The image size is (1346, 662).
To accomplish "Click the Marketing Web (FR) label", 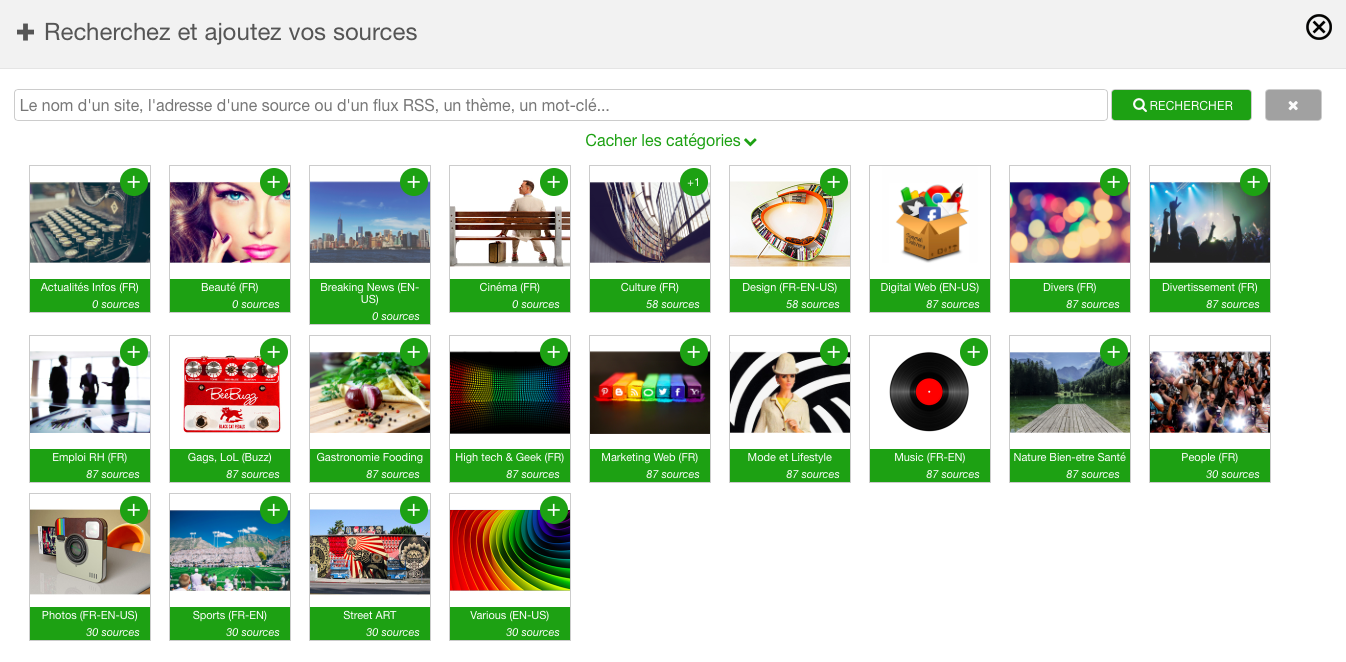I will tap(650, 458).
